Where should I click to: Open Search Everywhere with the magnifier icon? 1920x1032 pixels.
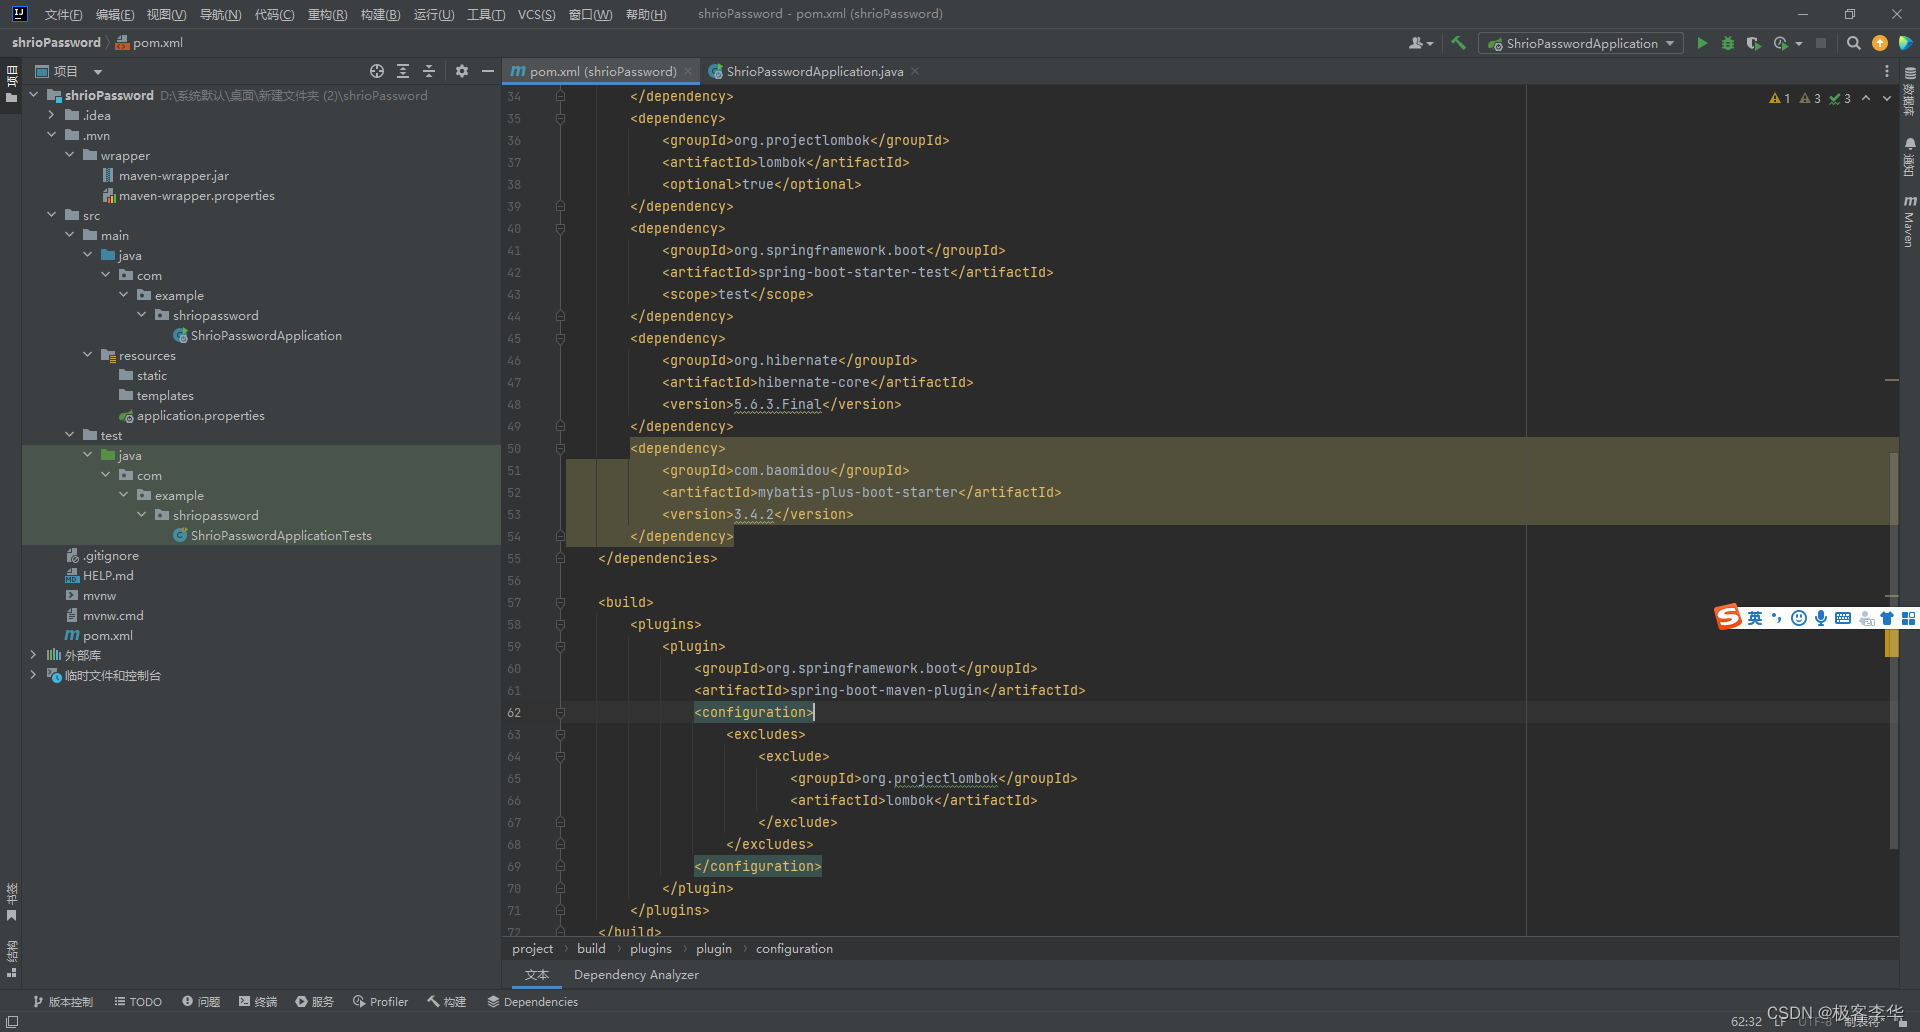point(1854,43)
